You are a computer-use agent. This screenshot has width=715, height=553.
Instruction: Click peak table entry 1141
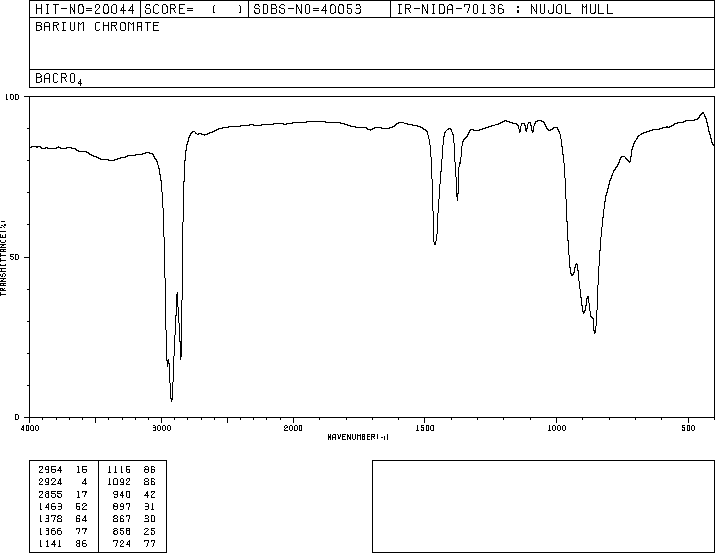(x=50, y=543)
